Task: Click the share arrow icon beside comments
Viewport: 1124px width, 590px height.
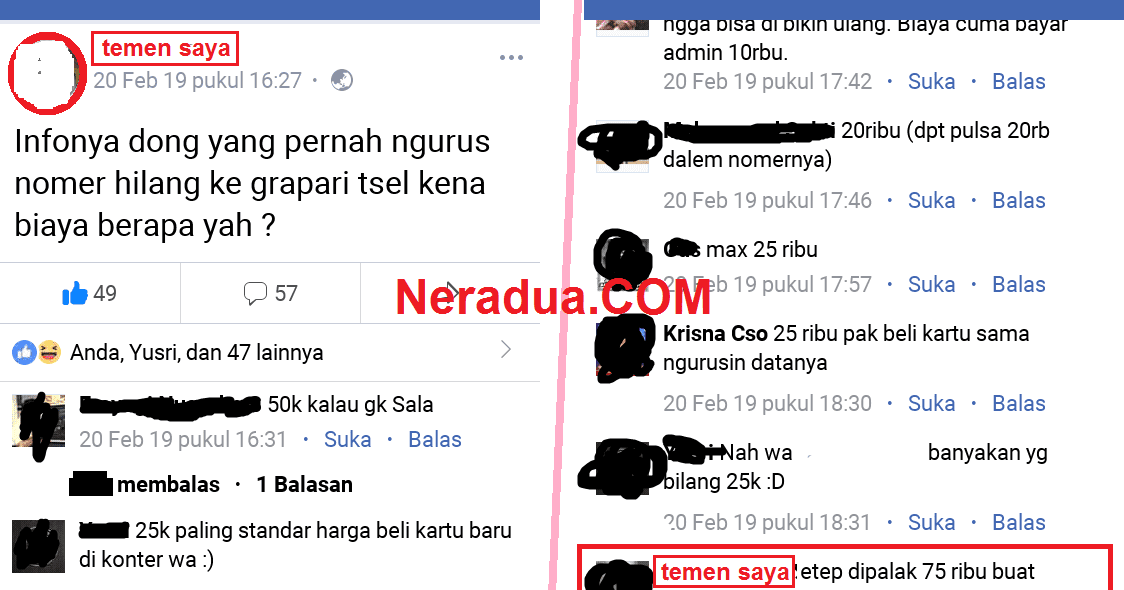Action: click(x=452, y=291)
